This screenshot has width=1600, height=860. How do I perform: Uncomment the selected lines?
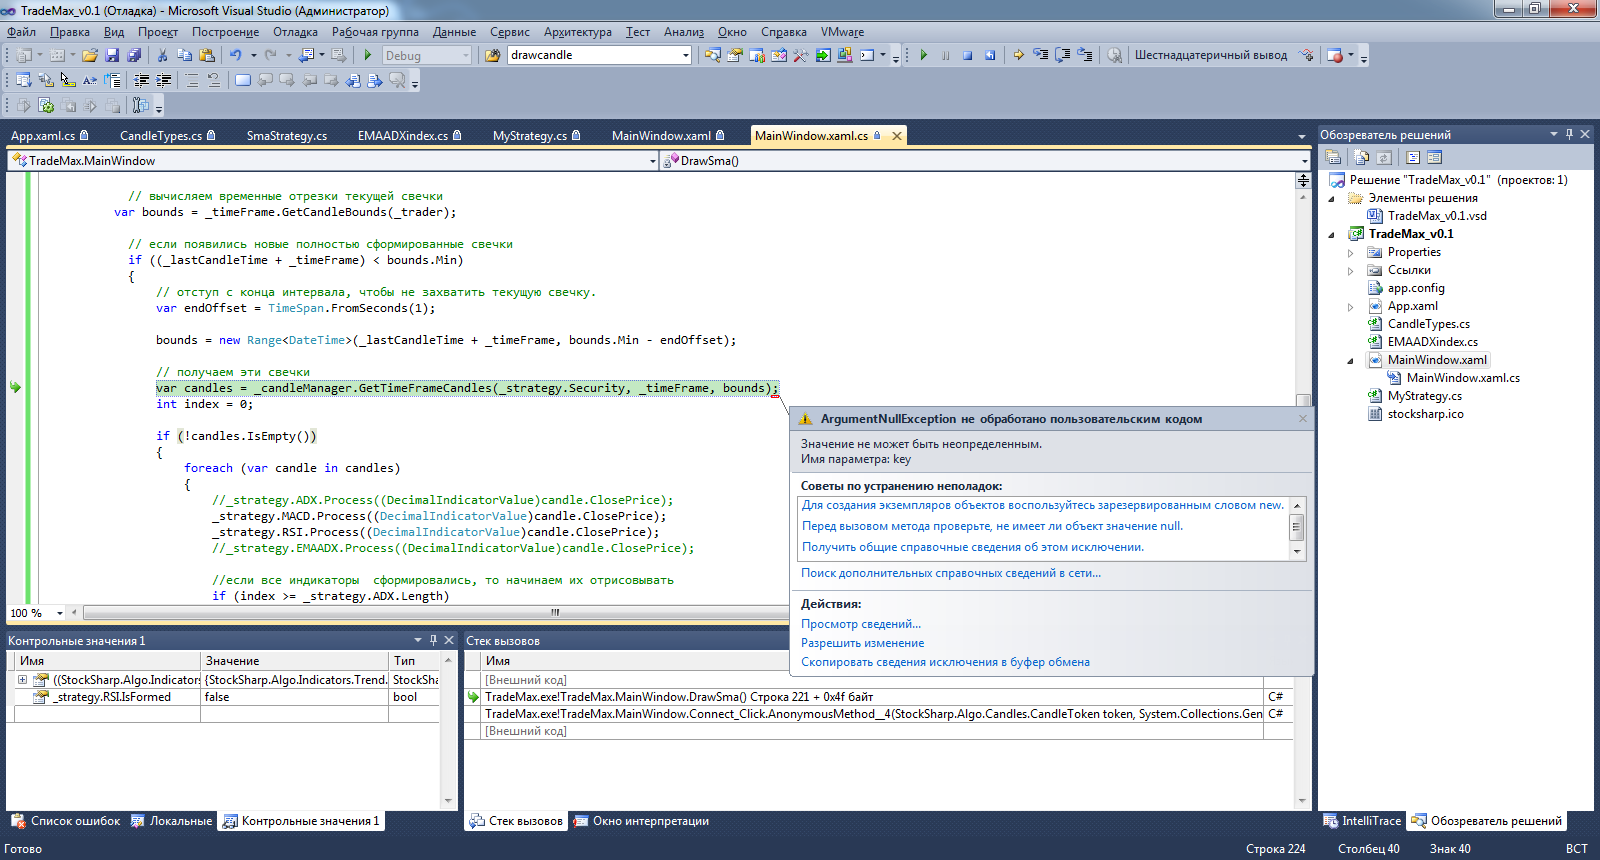click(213, 80)
